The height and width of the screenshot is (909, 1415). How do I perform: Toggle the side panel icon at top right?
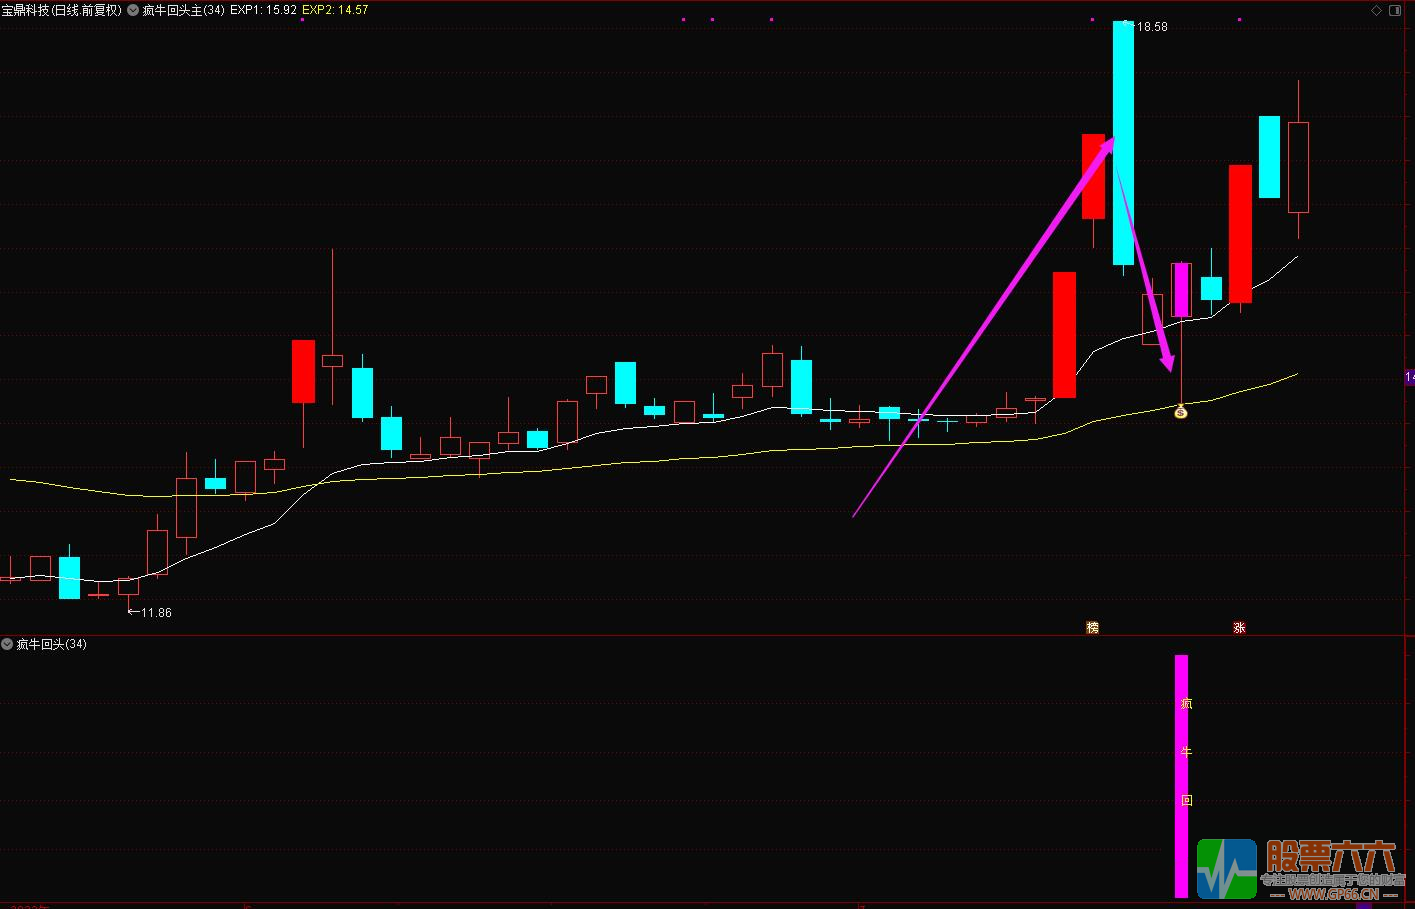coord(1397,10)
